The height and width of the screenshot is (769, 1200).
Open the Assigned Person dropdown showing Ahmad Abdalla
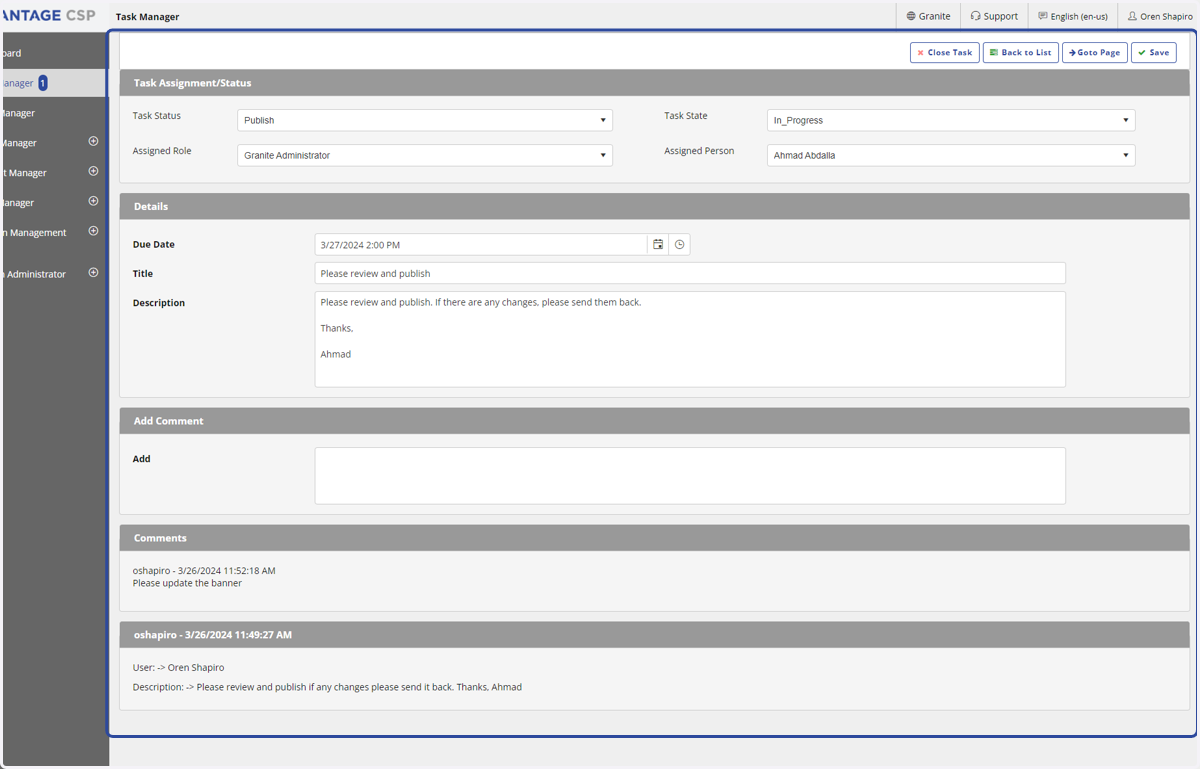pyautogui.click(x=951, y=155)
